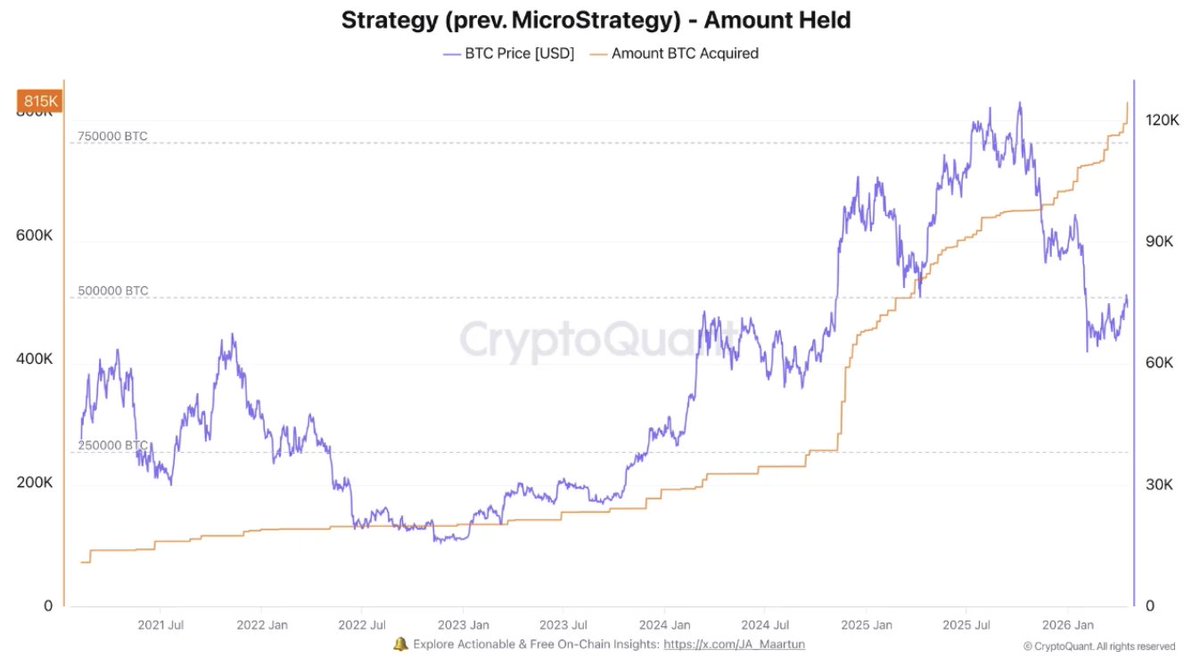Viewport: 1200px width, 667px height.
Task: Select the 250000 BTC reference line label
Action: point(112,445)
